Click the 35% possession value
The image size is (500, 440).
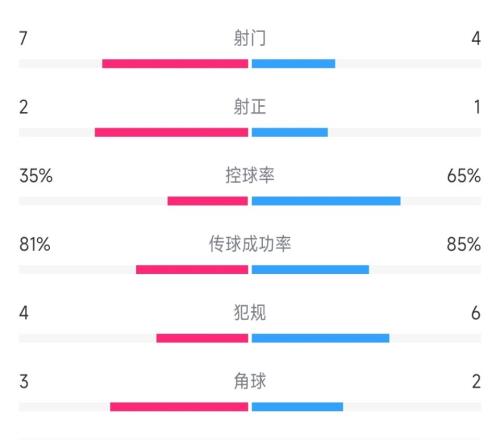click(36, 176)
